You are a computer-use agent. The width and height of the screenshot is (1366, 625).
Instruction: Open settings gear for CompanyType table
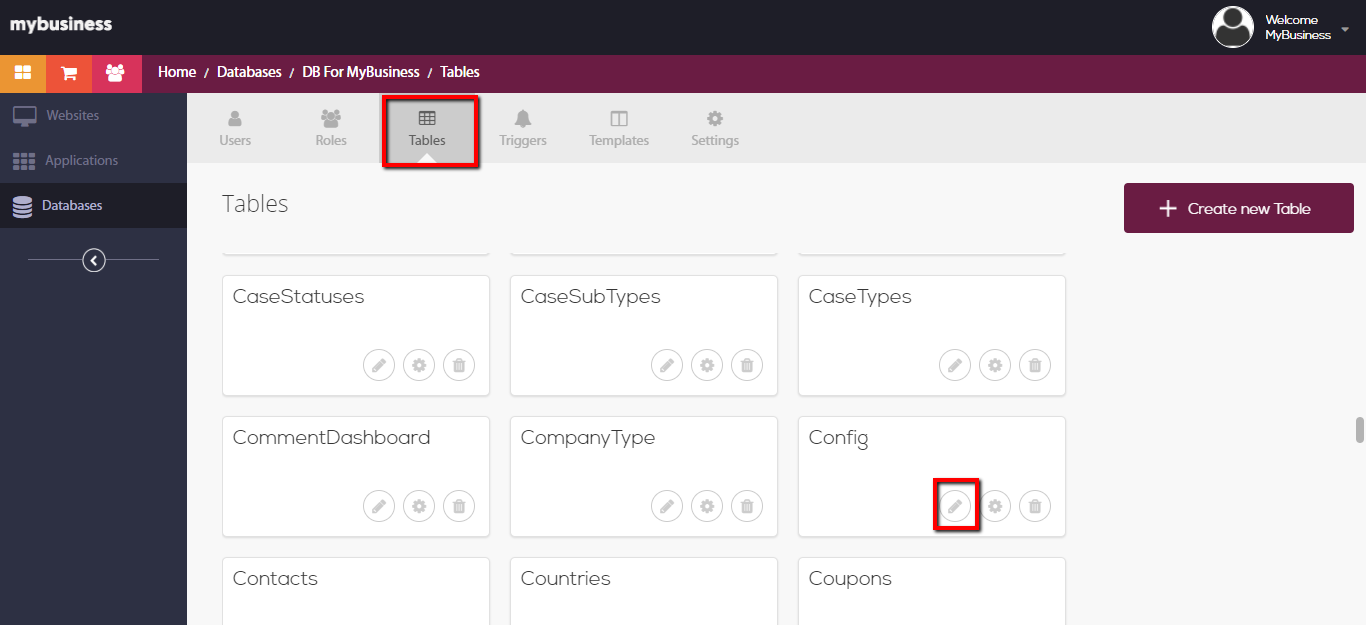pos(707,506)
